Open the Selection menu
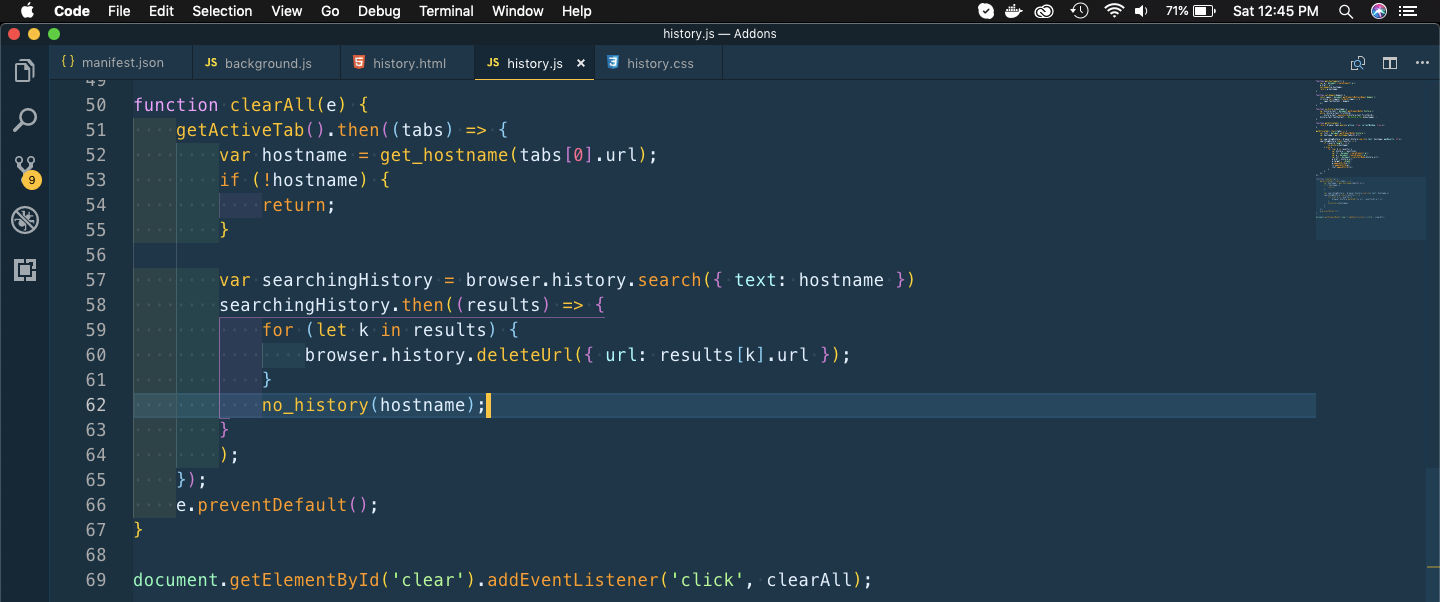This screenshot has width=1440, height=602. click(222, 11)
